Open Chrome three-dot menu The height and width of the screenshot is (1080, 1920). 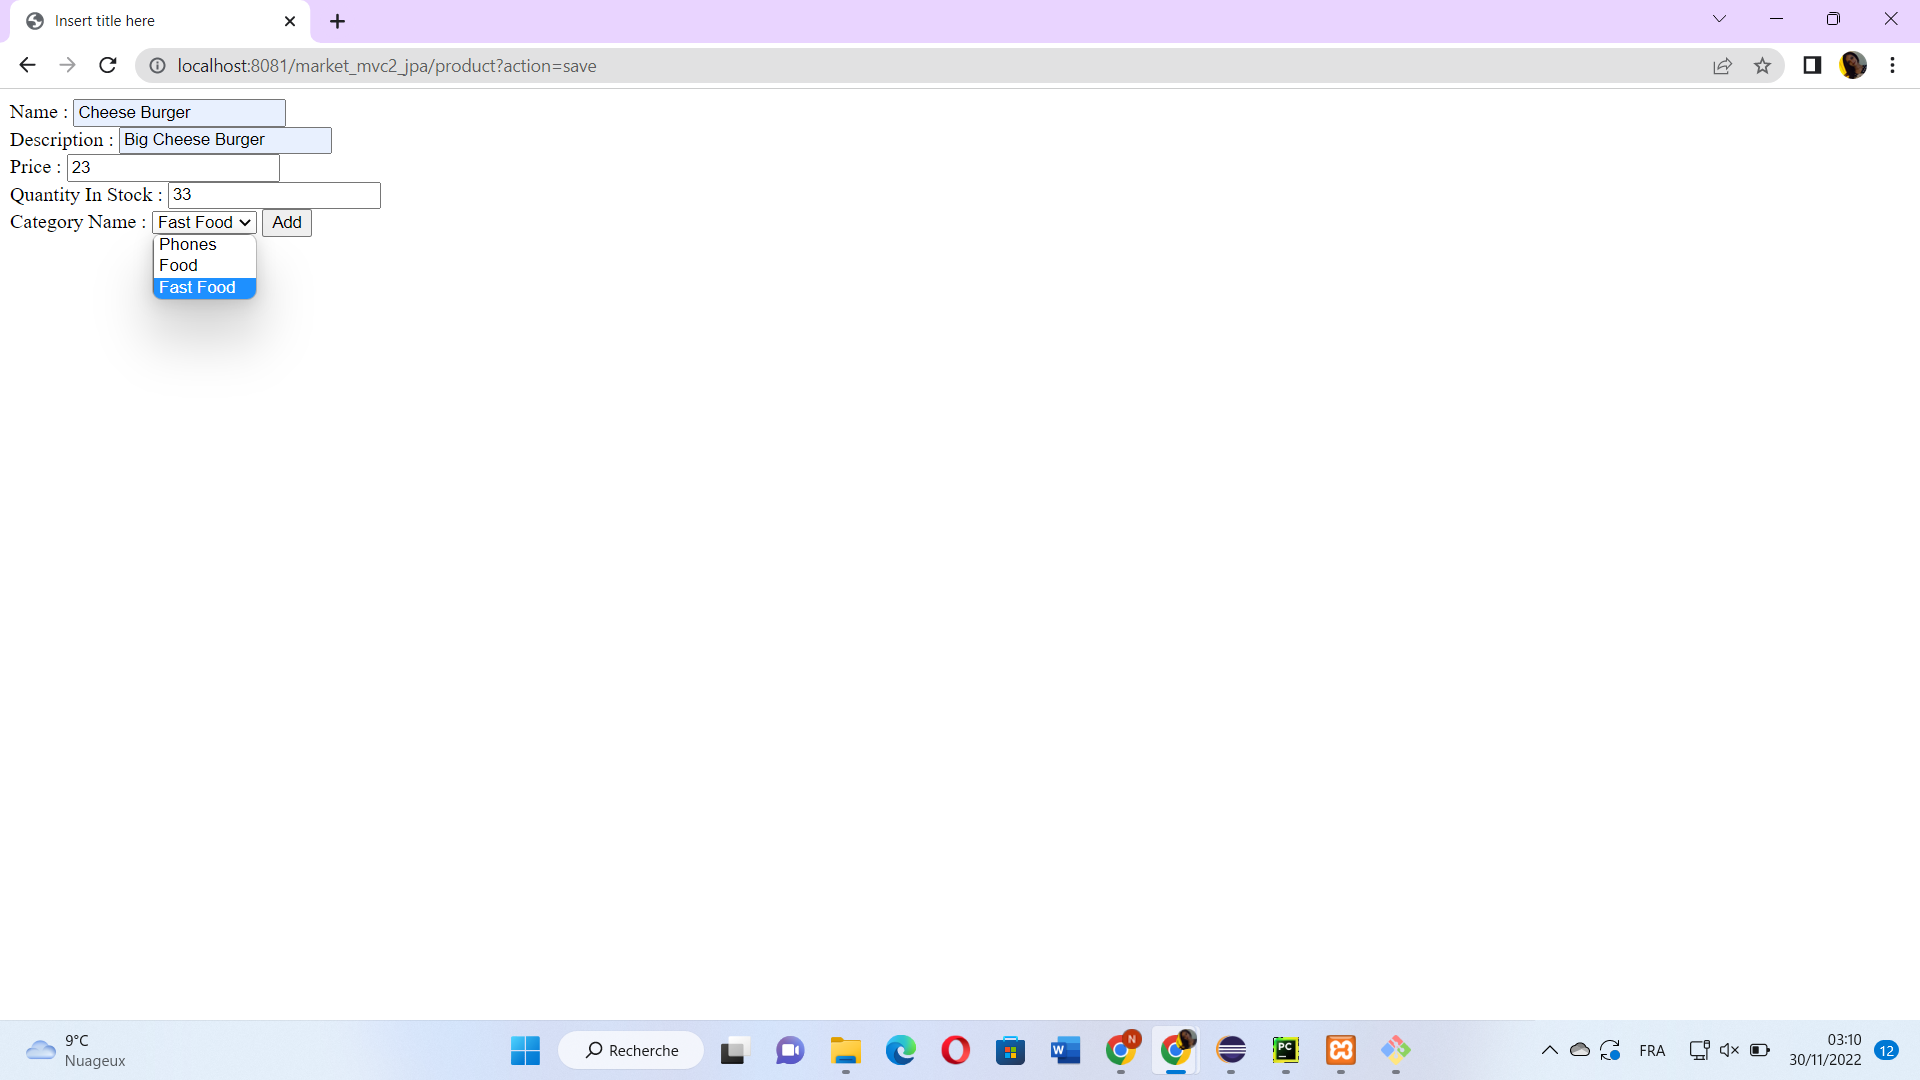1892,66
